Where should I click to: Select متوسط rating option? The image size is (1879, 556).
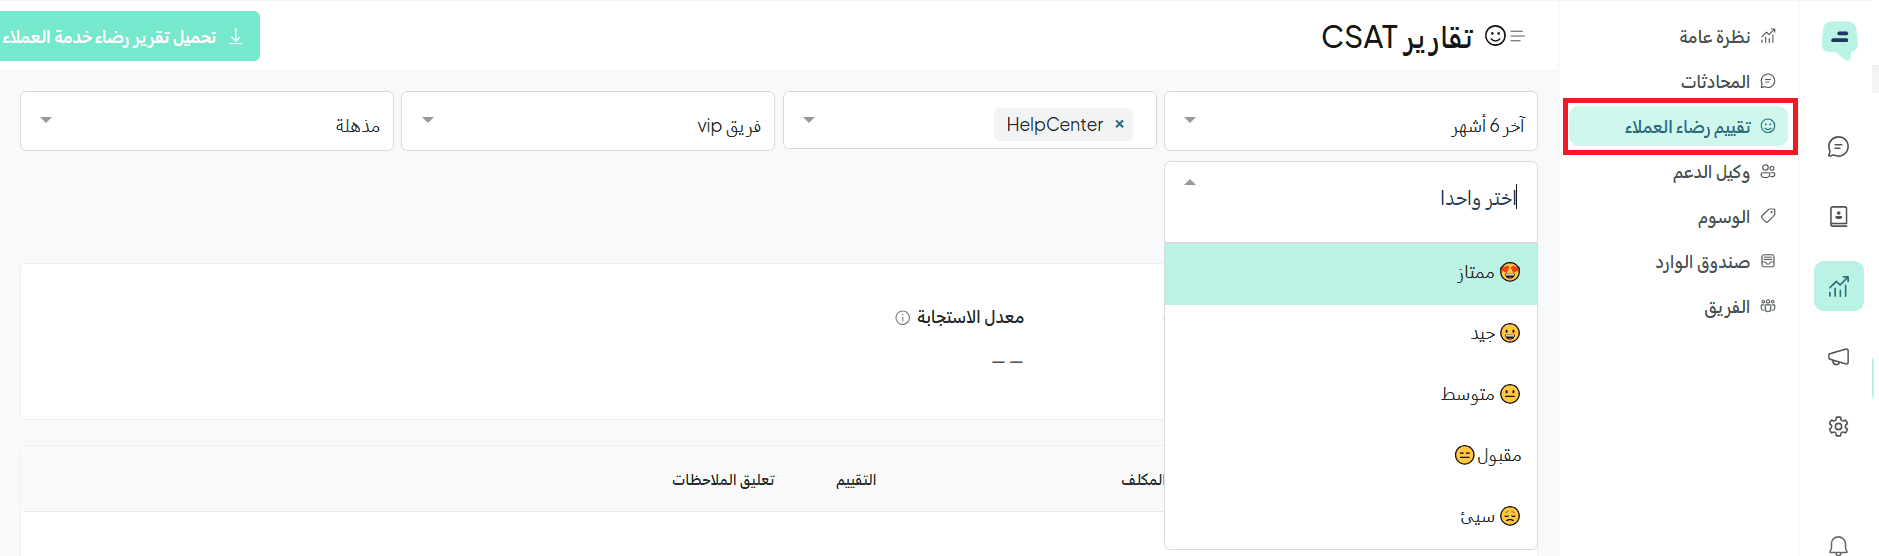1351,394
